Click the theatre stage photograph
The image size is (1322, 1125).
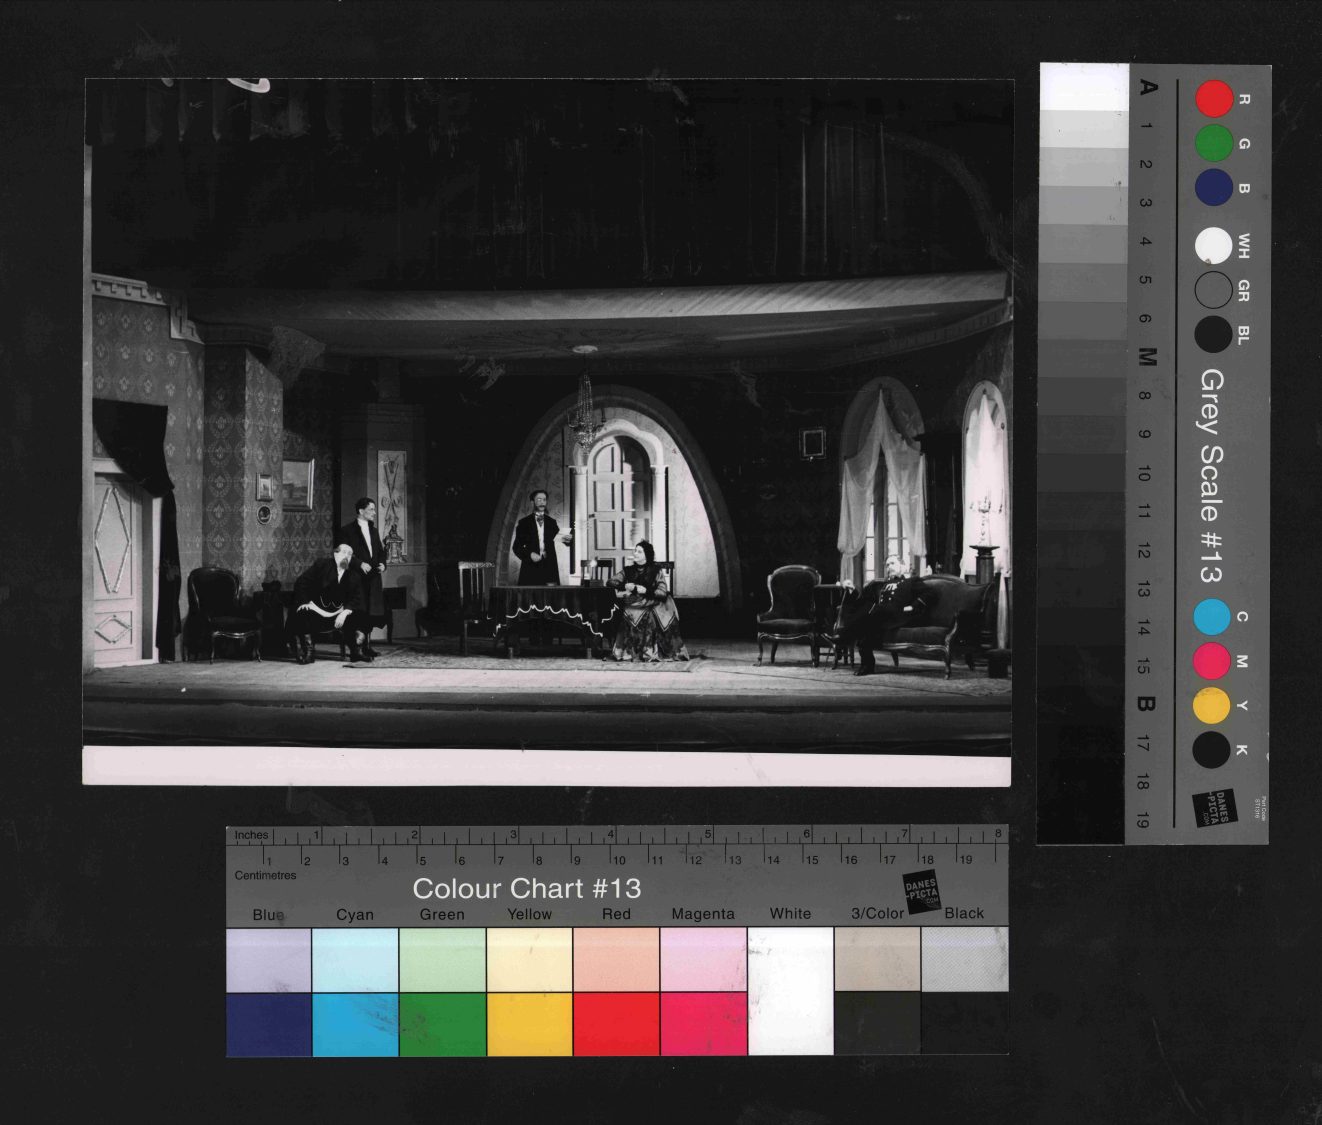tap(547, 430)
